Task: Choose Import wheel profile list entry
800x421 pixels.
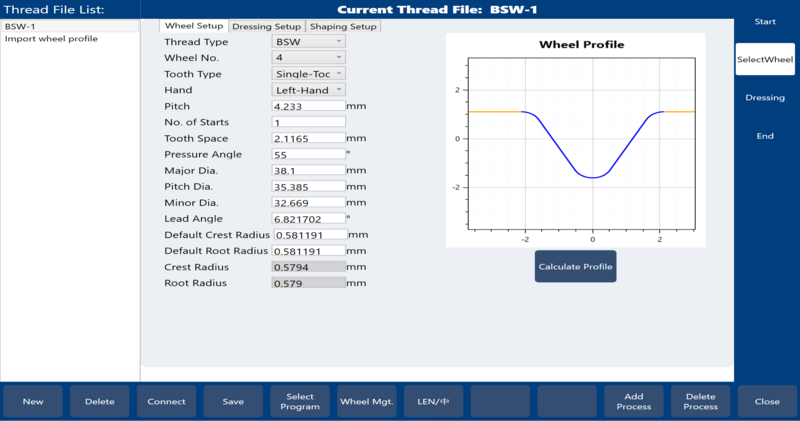Action: [70, 39]
